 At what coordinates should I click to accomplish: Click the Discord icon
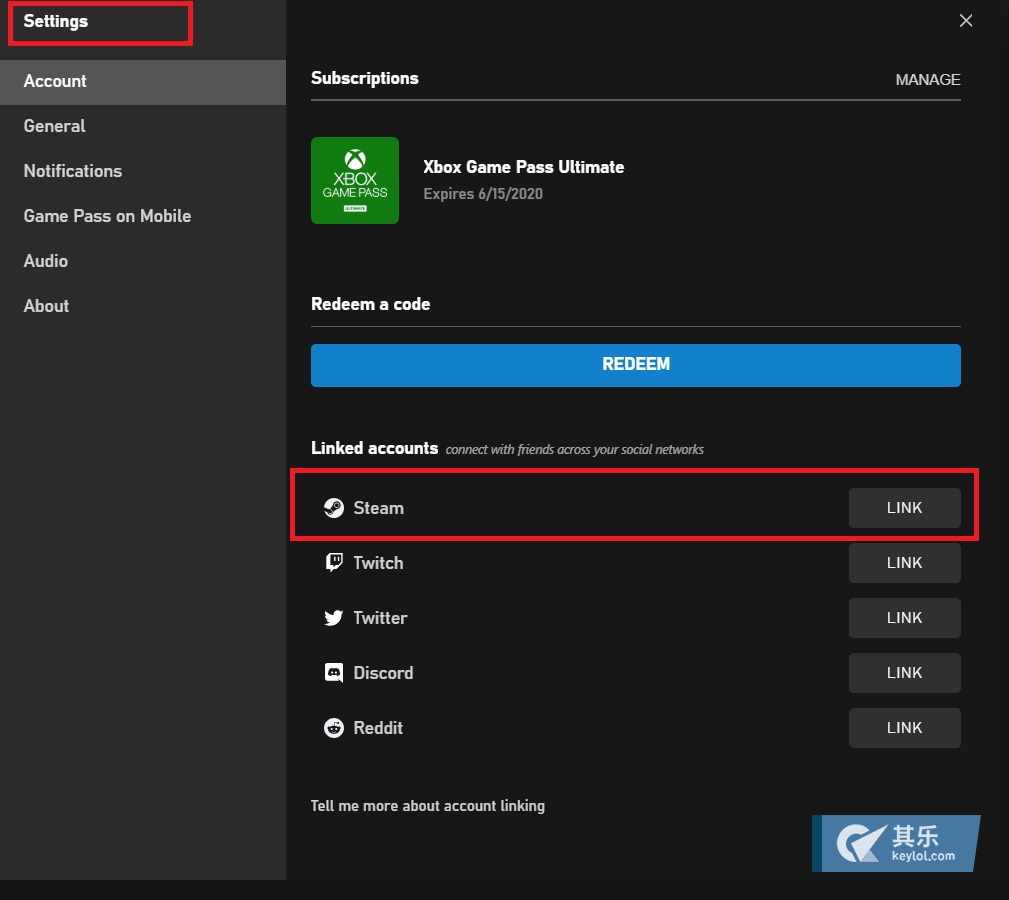tap(334, 672)
